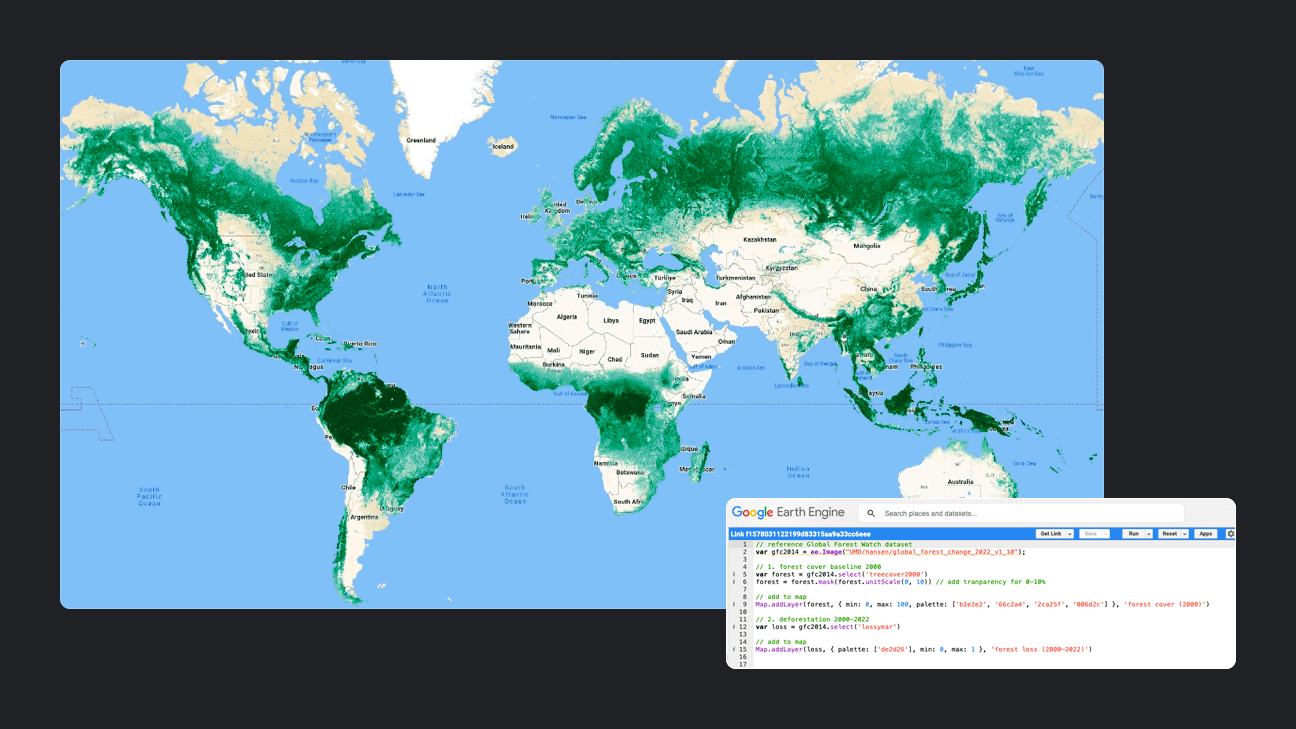The height and width of the screenshot is (729, 1296).
Task: Click the code hint icon on line 12
Action: click(x=733, y=627)
